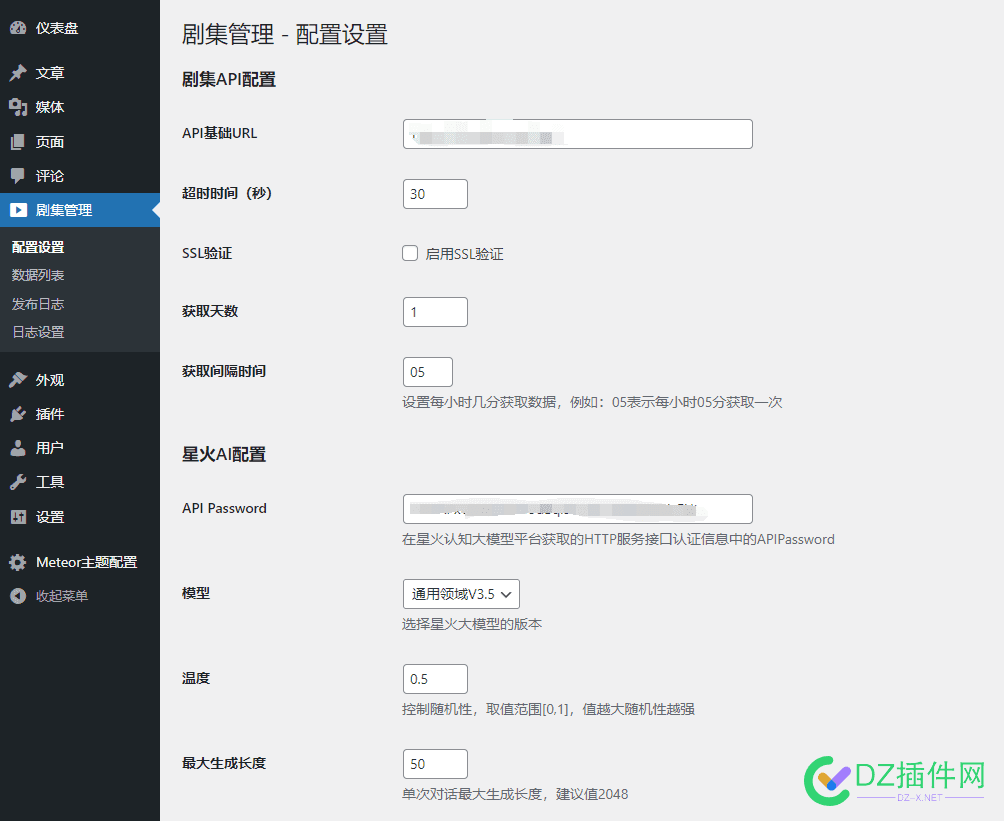Open 外观 menu item
The image size is (1004, 821).
(x=79, y=380)
